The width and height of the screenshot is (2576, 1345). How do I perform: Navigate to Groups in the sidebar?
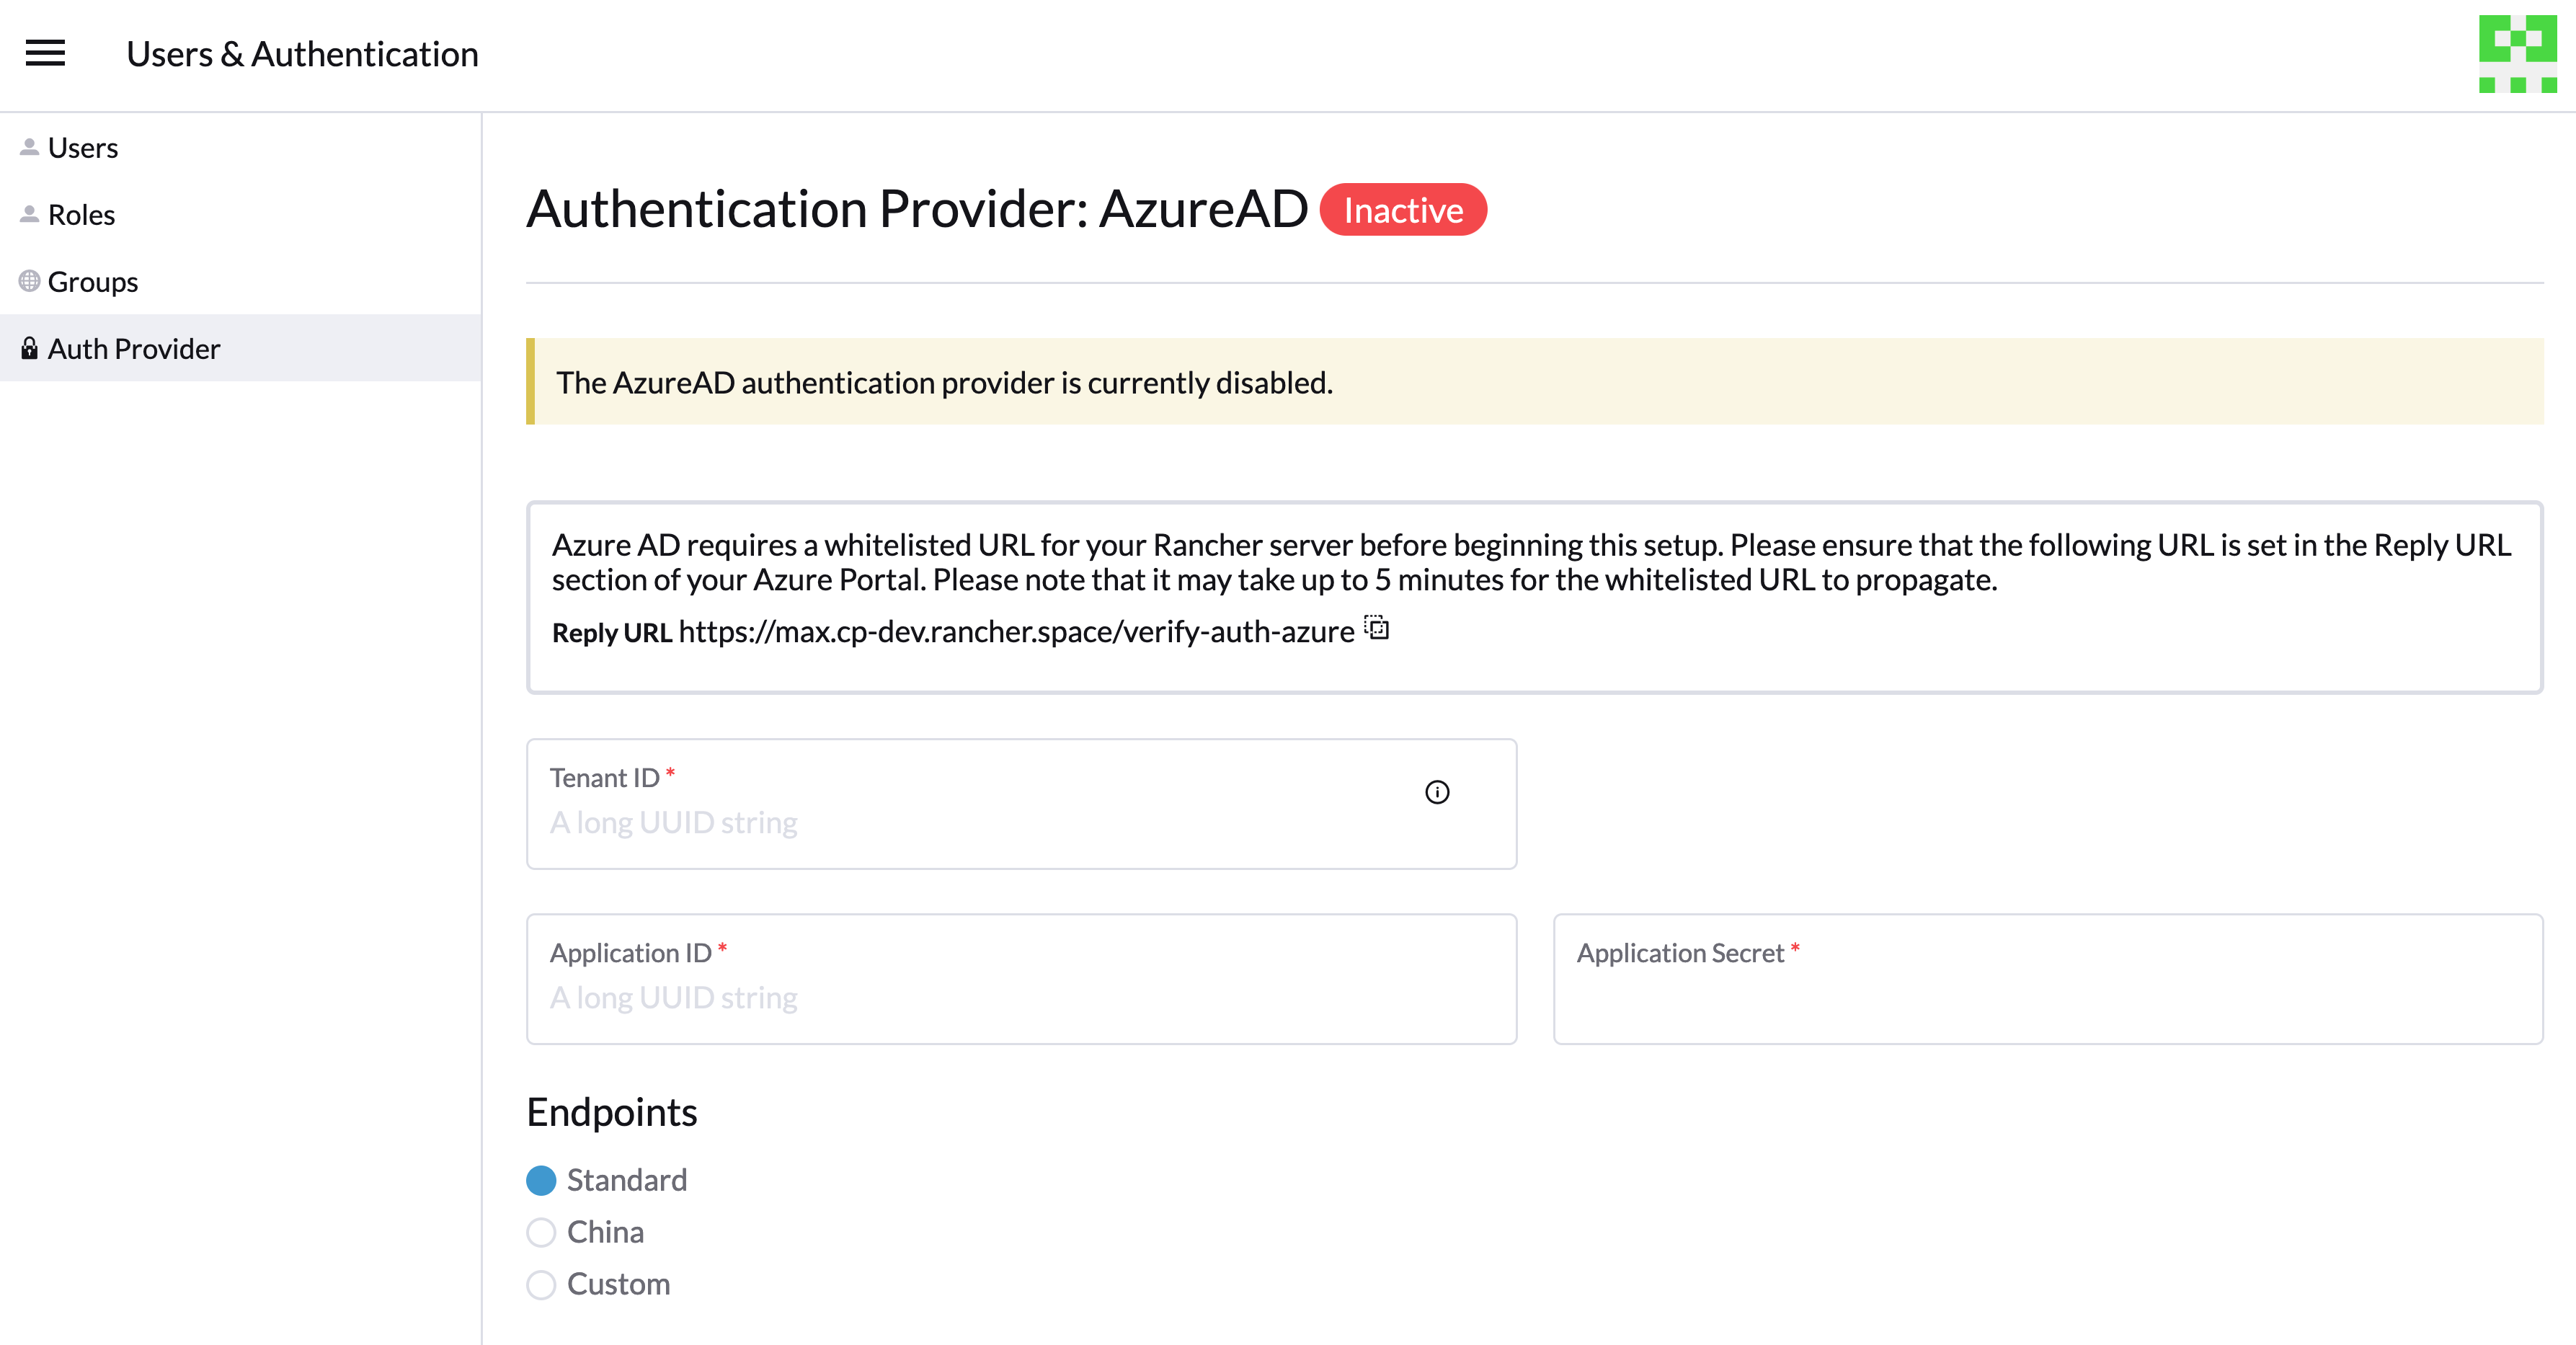coord(93,281)
